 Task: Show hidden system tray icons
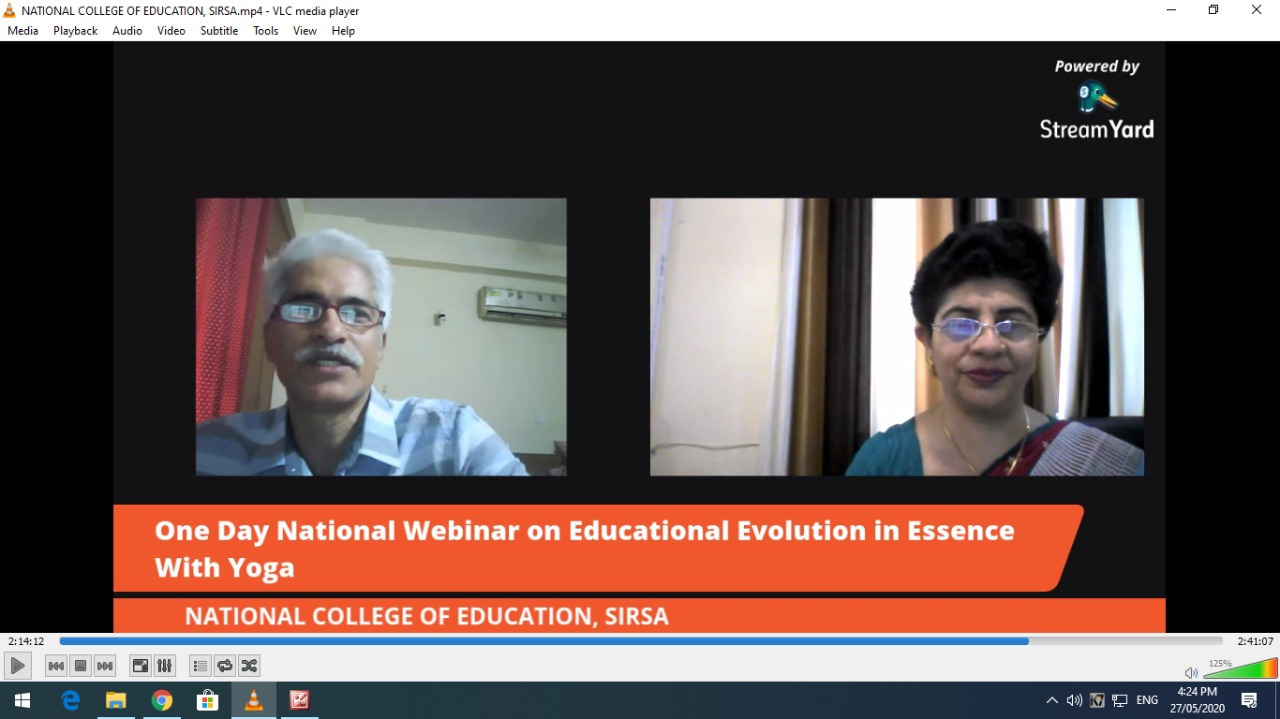[x=1051, y=700]
